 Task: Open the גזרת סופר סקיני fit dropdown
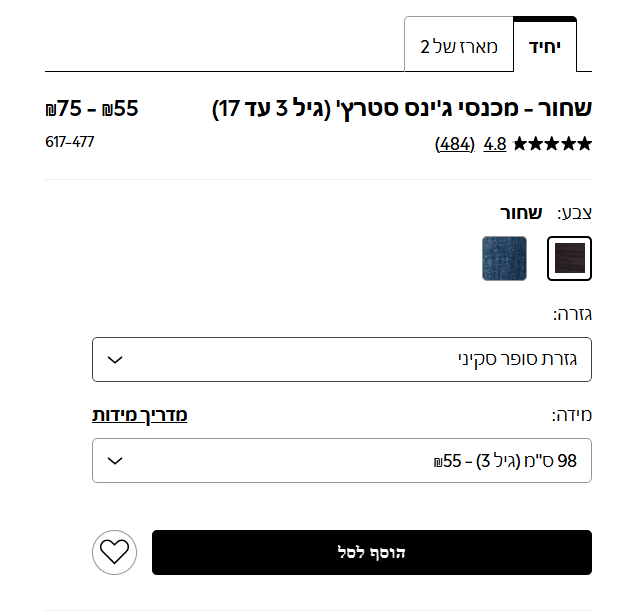[x=342, y=359]
